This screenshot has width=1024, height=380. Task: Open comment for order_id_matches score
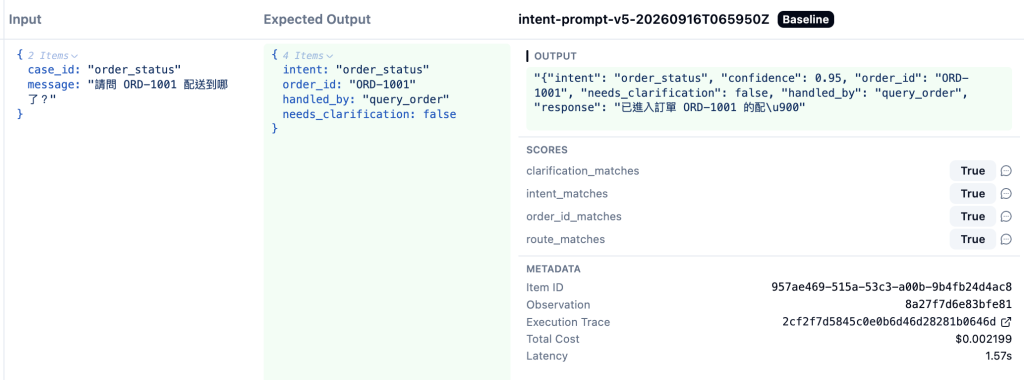pos(1006,217)
